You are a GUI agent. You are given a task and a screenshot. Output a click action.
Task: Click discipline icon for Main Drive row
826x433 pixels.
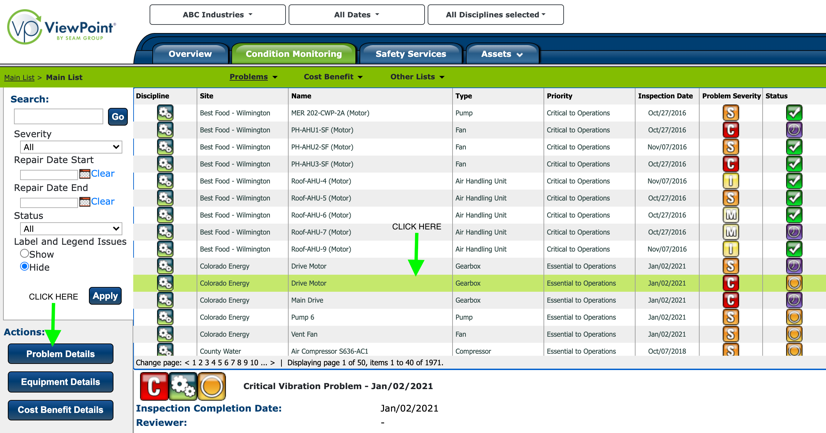(x=165, y=300)
